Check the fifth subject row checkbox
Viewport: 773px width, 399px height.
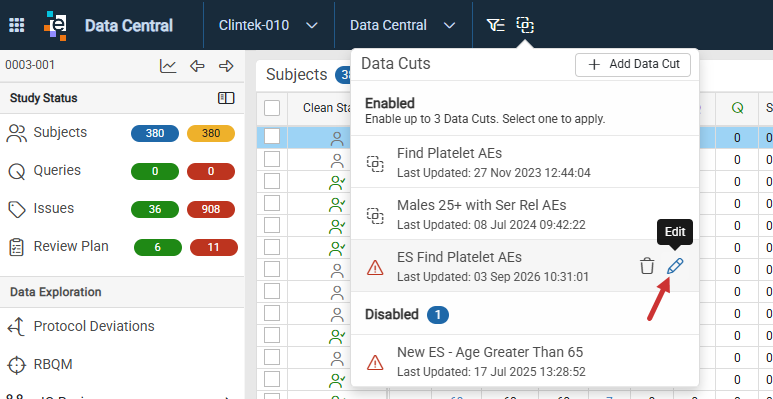click(x=272, y=225)
